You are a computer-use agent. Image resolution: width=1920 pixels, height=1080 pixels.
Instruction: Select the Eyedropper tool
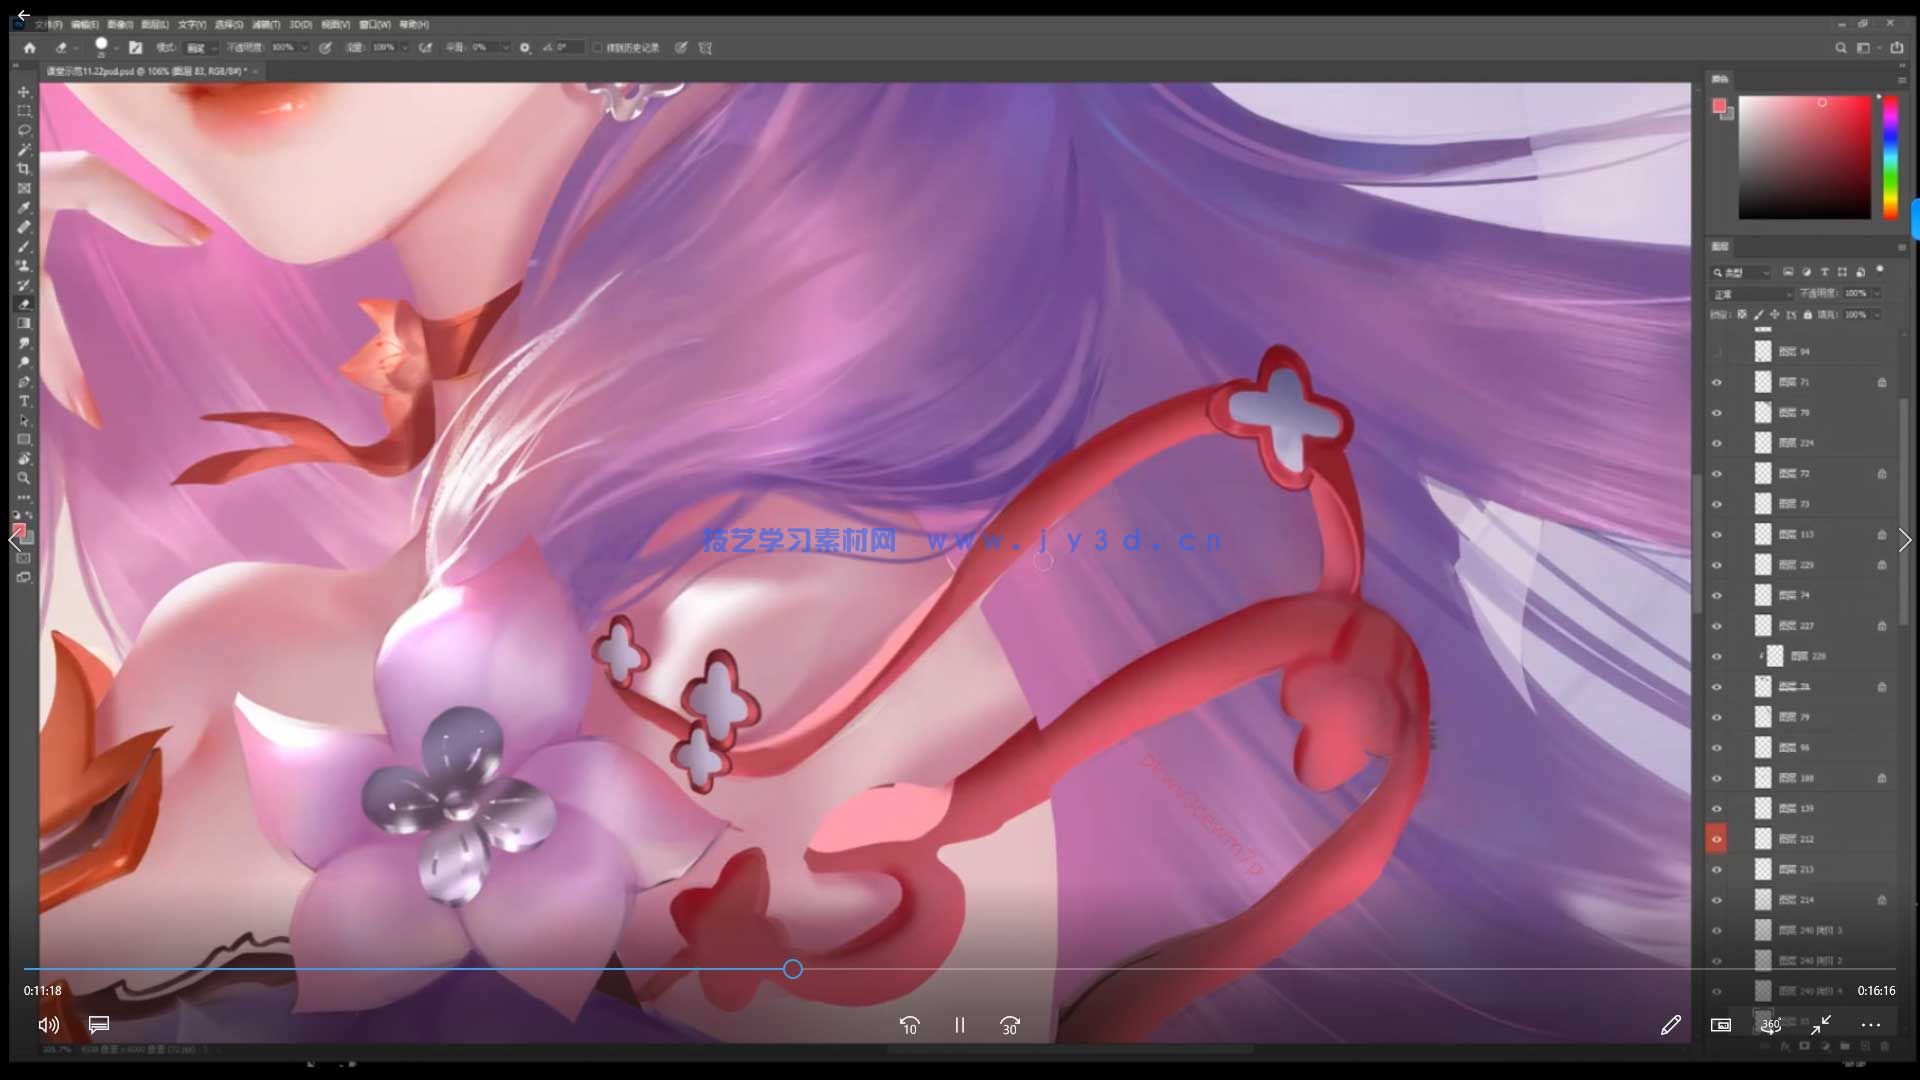(x=24, y=207)
